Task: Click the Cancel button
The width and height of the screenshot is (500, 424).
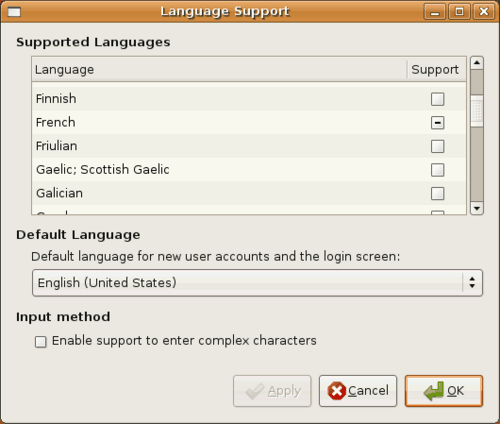Action: [x=358, y=391]
